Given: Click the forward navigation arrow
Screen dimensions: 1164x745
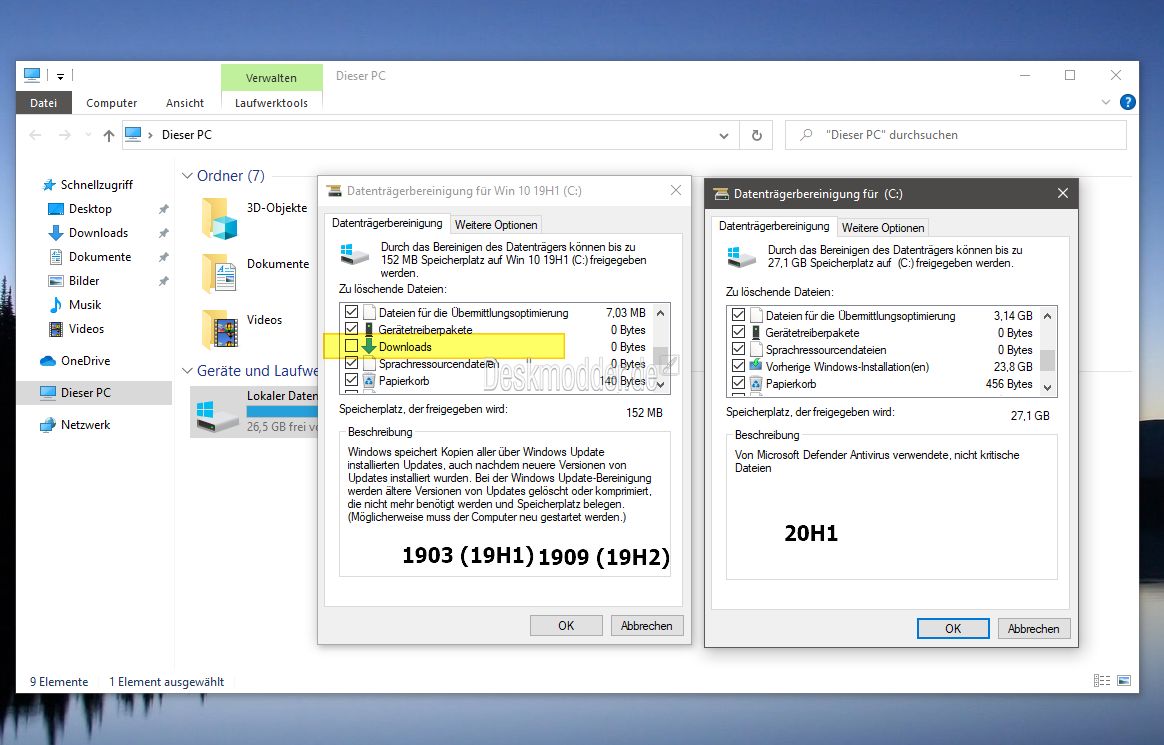Looking at the screenshot, I should point(65,135).
